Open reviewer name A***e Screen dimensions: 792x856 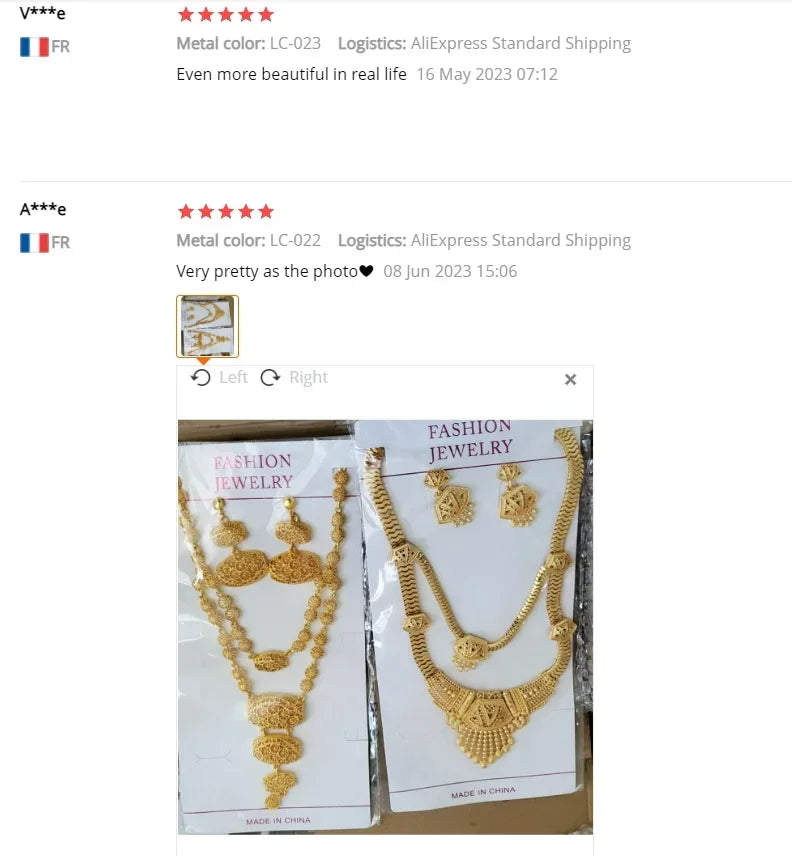[43, 209]
